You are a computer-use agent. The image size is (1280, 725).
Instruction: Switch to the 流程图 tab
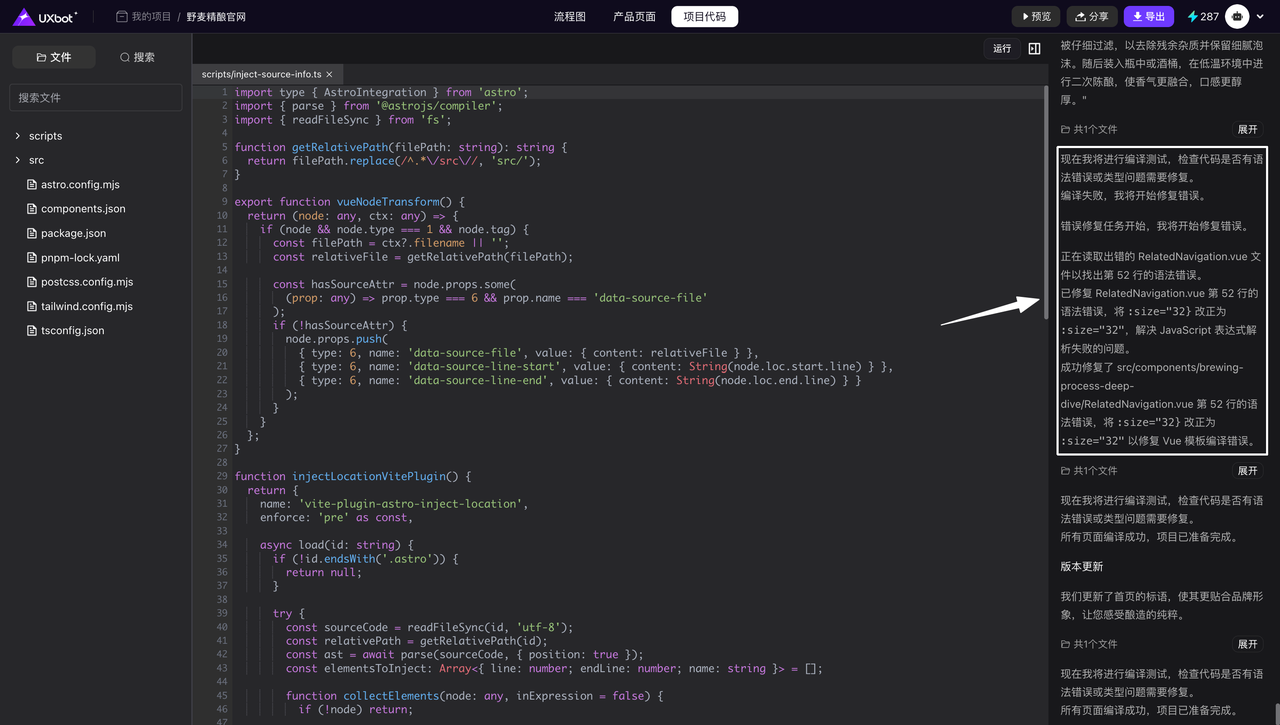570,17
